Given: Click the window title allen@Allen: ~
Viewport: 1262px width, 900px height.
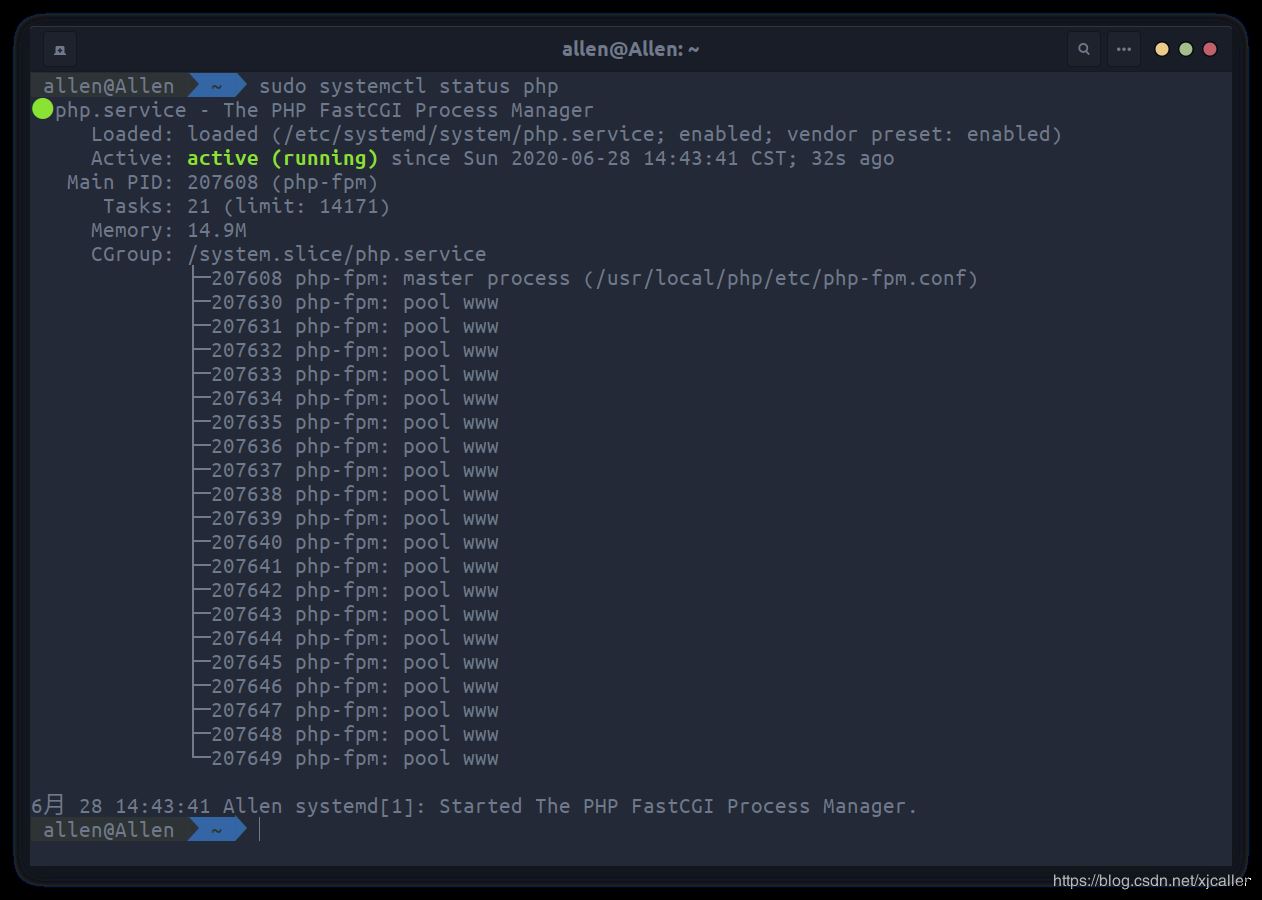Looking at the screenshot, I should 630,49.
